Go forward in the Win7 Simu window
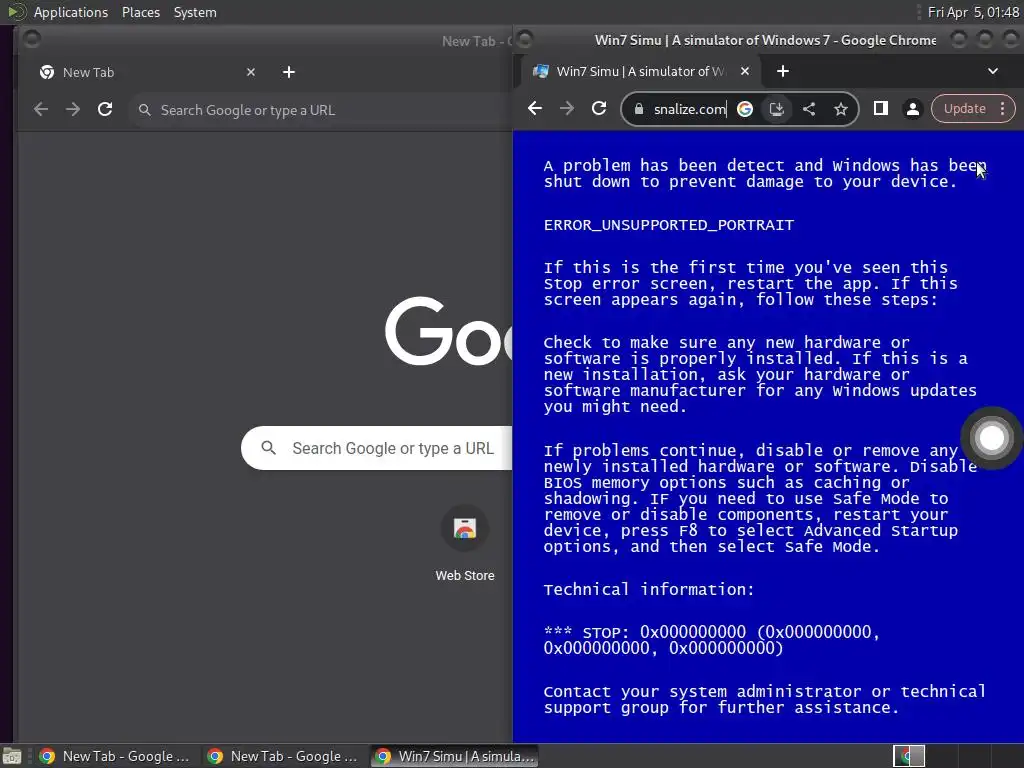 567,108
